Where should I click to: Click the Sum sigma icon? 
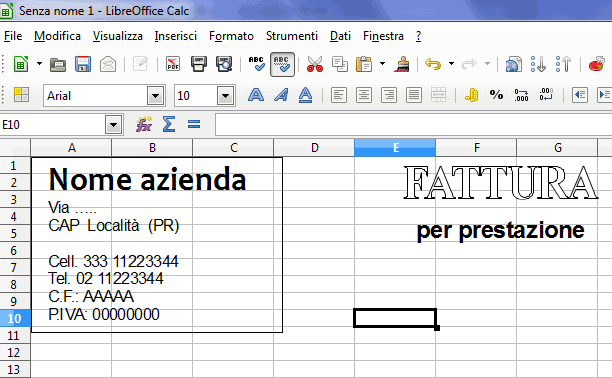[169, 124]
